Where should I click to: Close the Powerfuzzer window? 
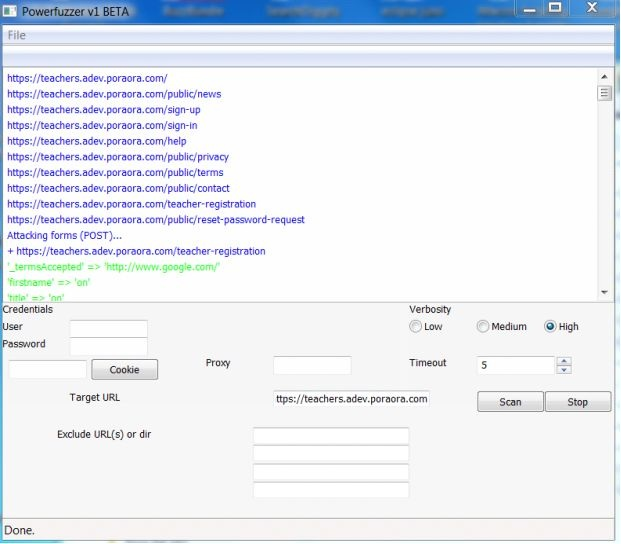592,8
